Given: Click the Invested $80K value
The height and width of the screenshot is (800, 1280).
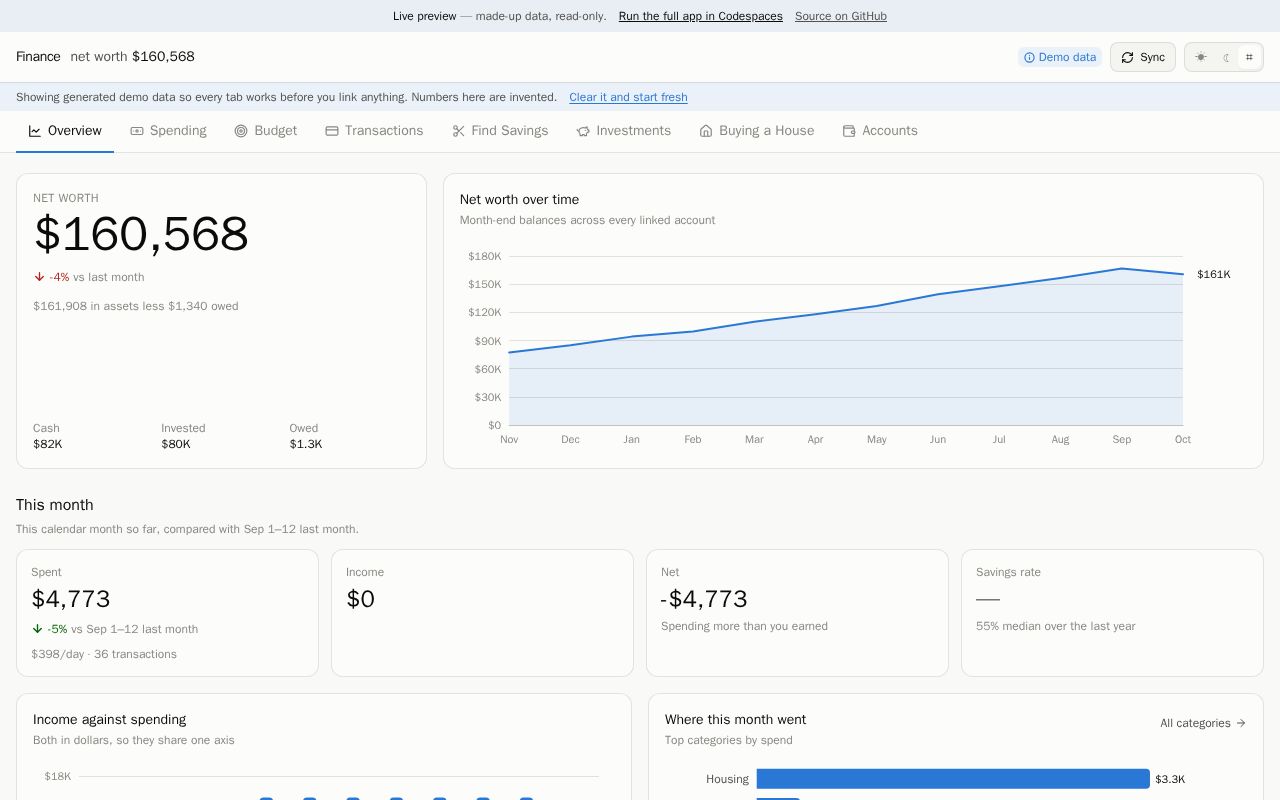Looking at the screenshot, I should [176, 444].
